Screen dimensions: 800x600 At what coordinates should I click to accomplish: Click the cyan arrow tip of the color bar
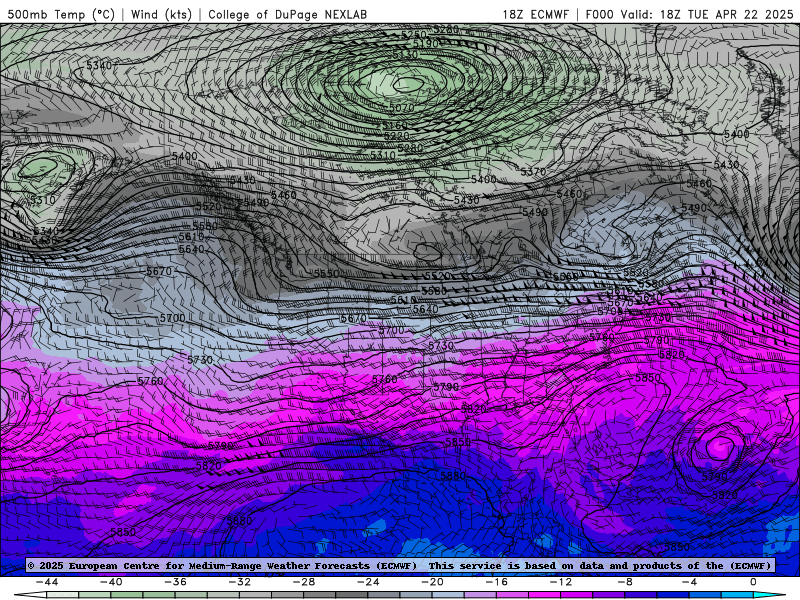(770, 595)
